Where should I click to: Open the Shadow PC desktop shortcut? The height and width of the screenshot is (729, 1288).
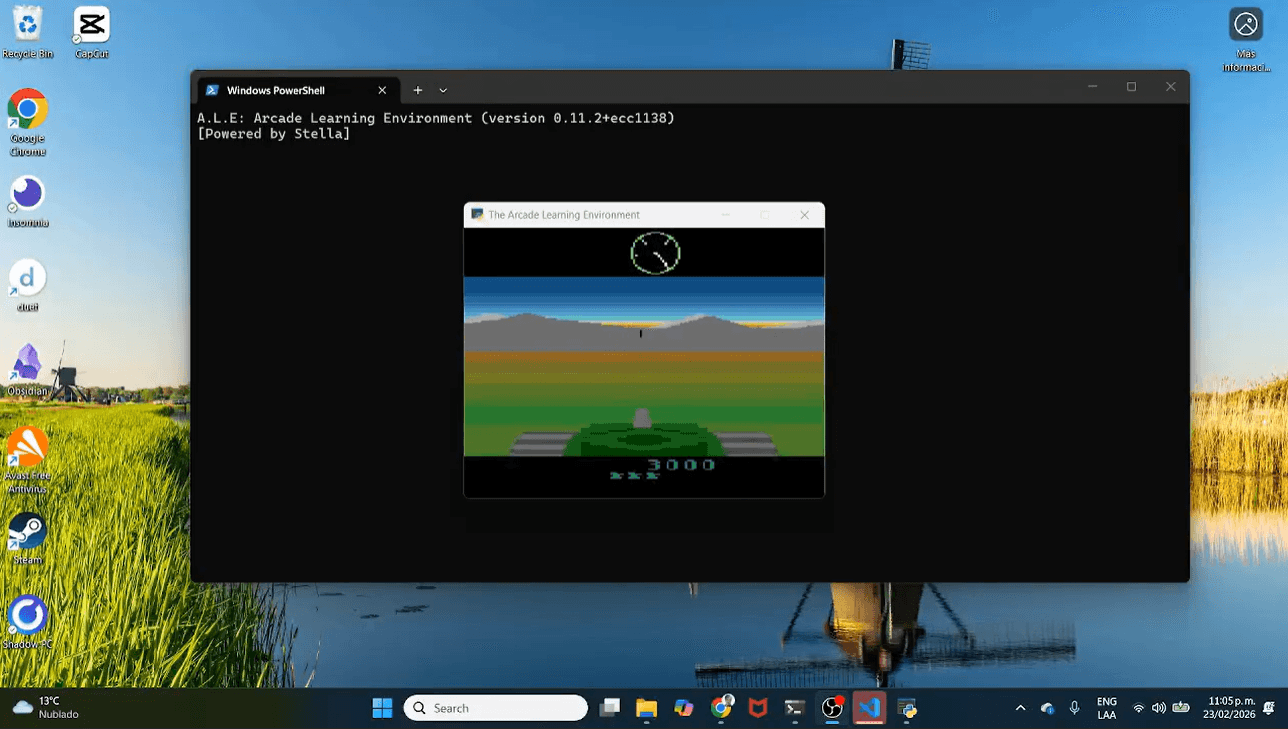coord(28,622)
